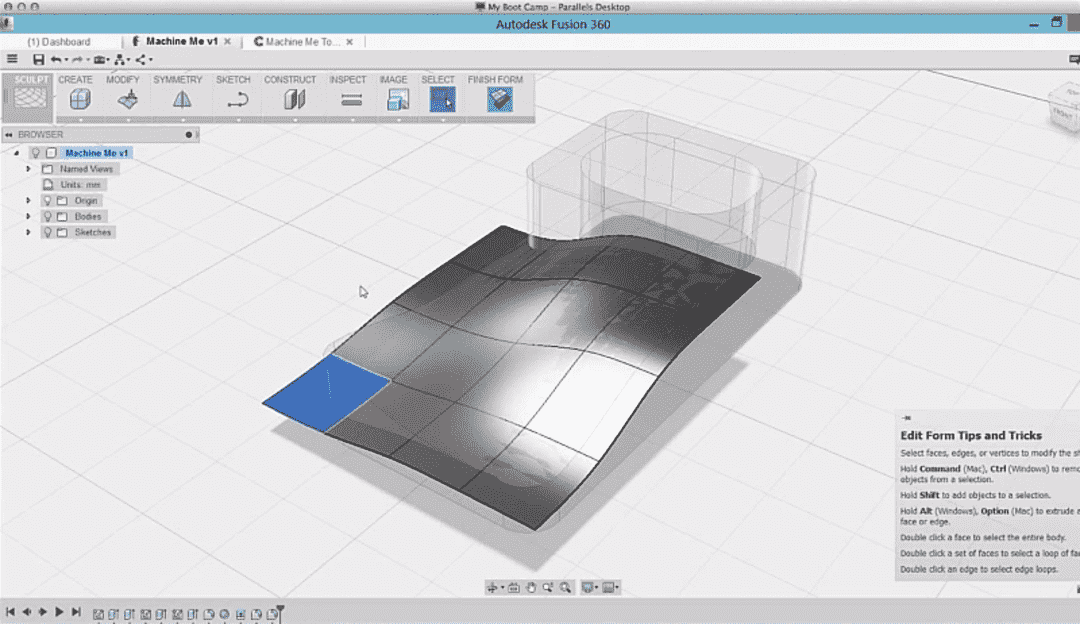Hide the Sketches folder with its bulb icon
The height and width of the screenshot is (624, 1080).
(46, 231)
